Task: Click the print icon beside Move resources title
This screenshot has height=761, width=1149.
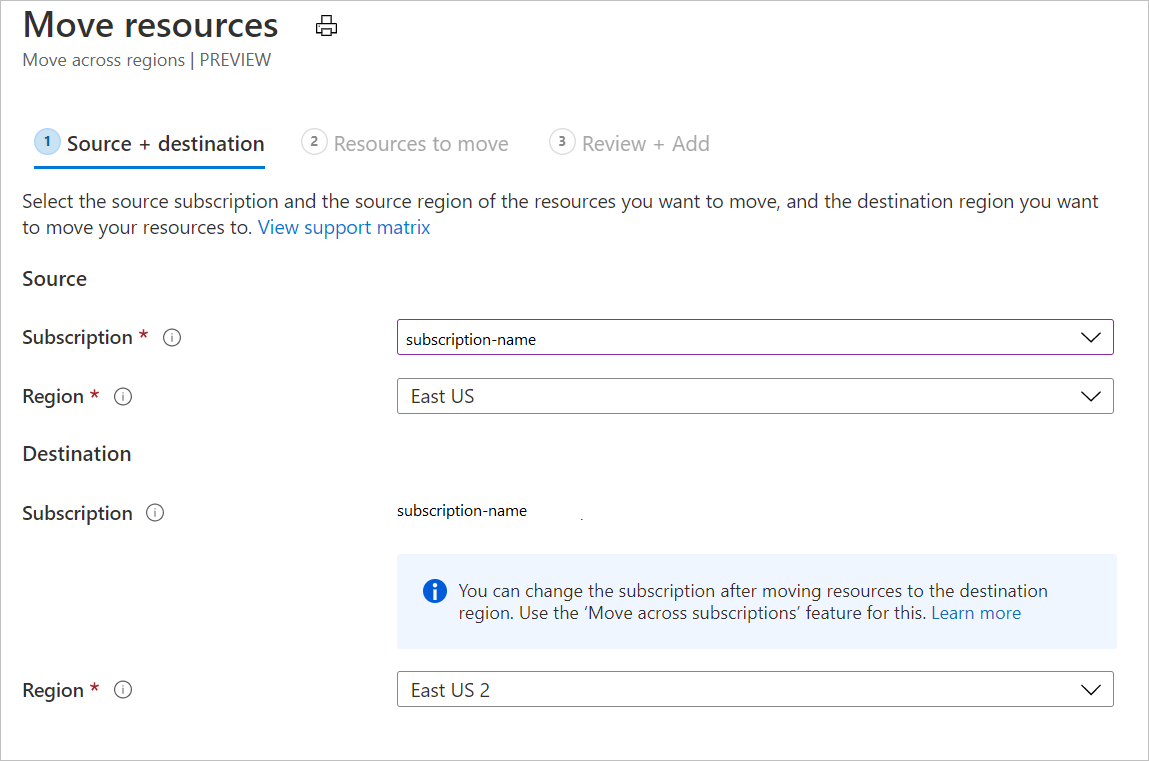Action: (x=325, y=25)
